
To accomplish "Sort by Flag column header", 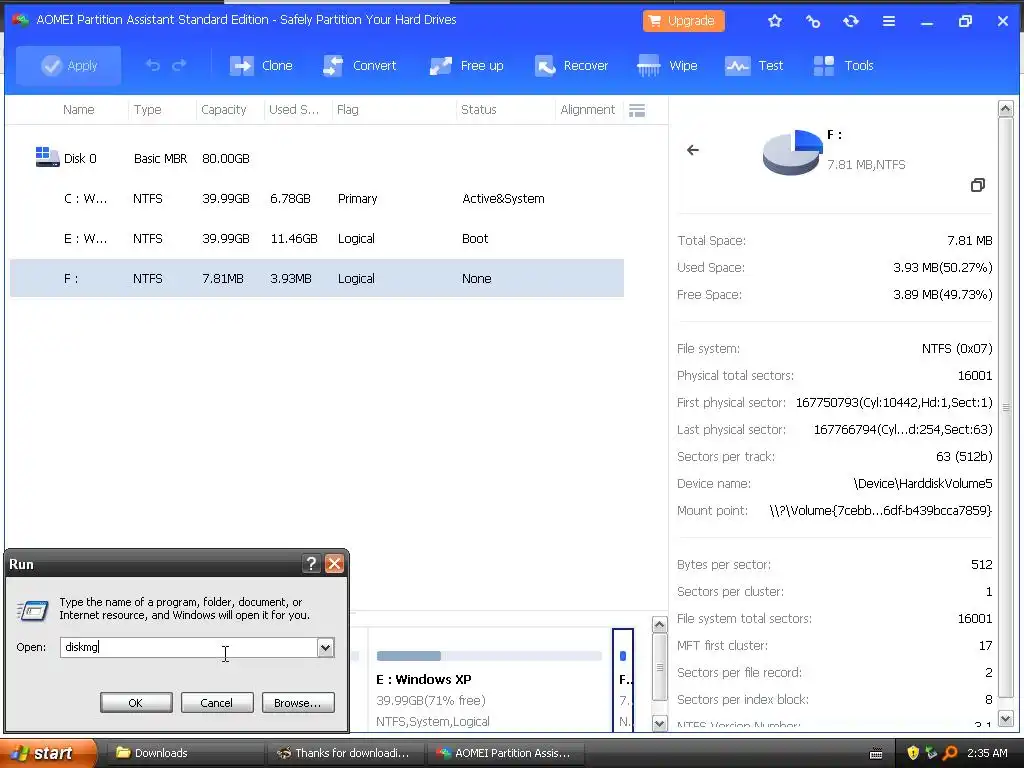I will pos(347,110).
